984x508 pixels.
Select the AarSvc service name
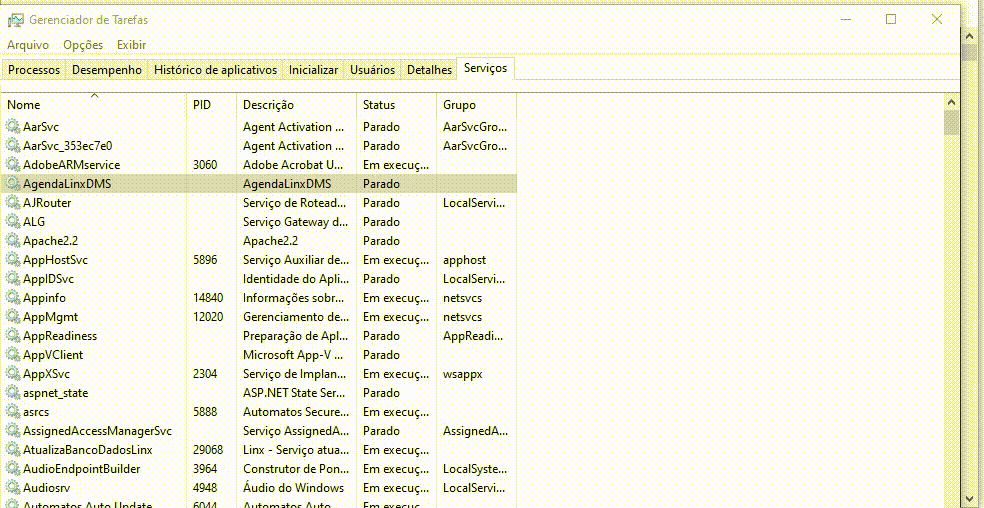pos(41,127)
